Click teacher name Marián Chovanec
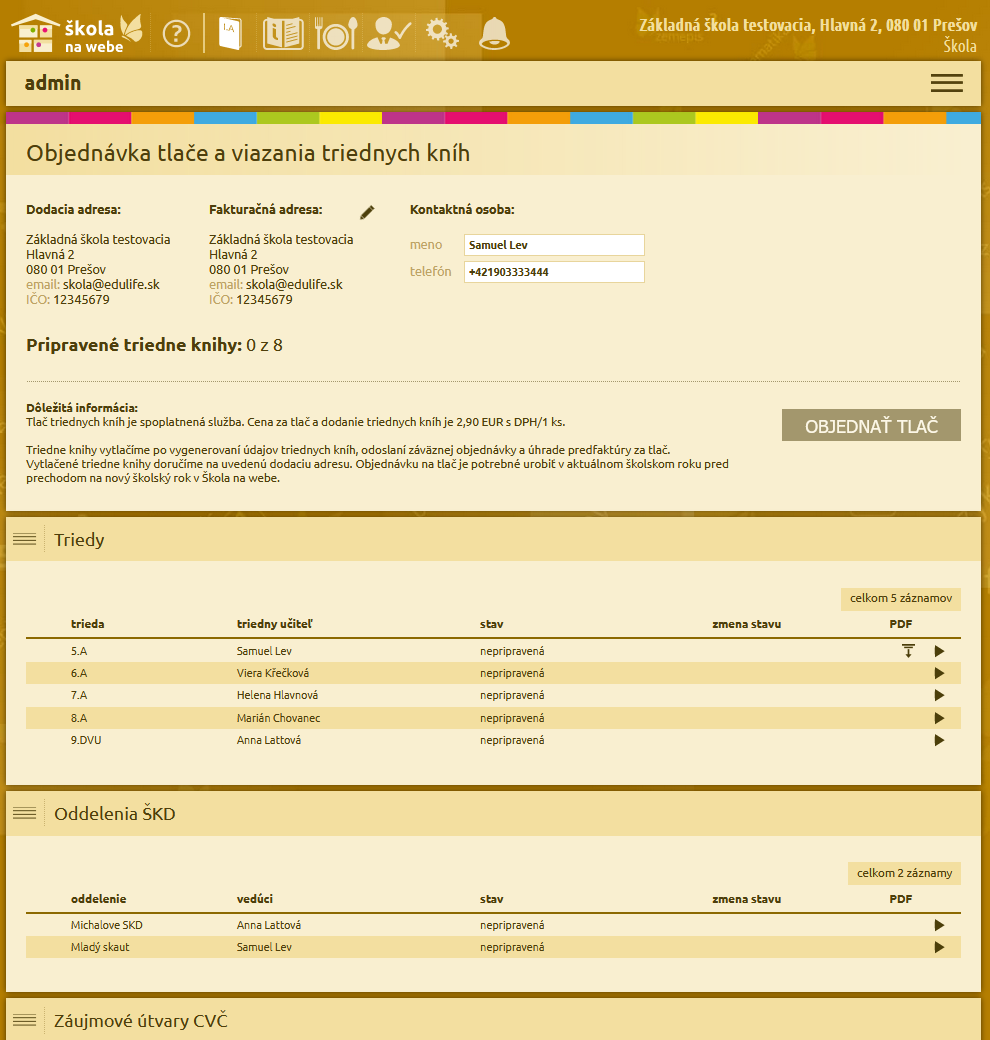The width and height of the screenshot is (990, 1040). tap(278, 718)
